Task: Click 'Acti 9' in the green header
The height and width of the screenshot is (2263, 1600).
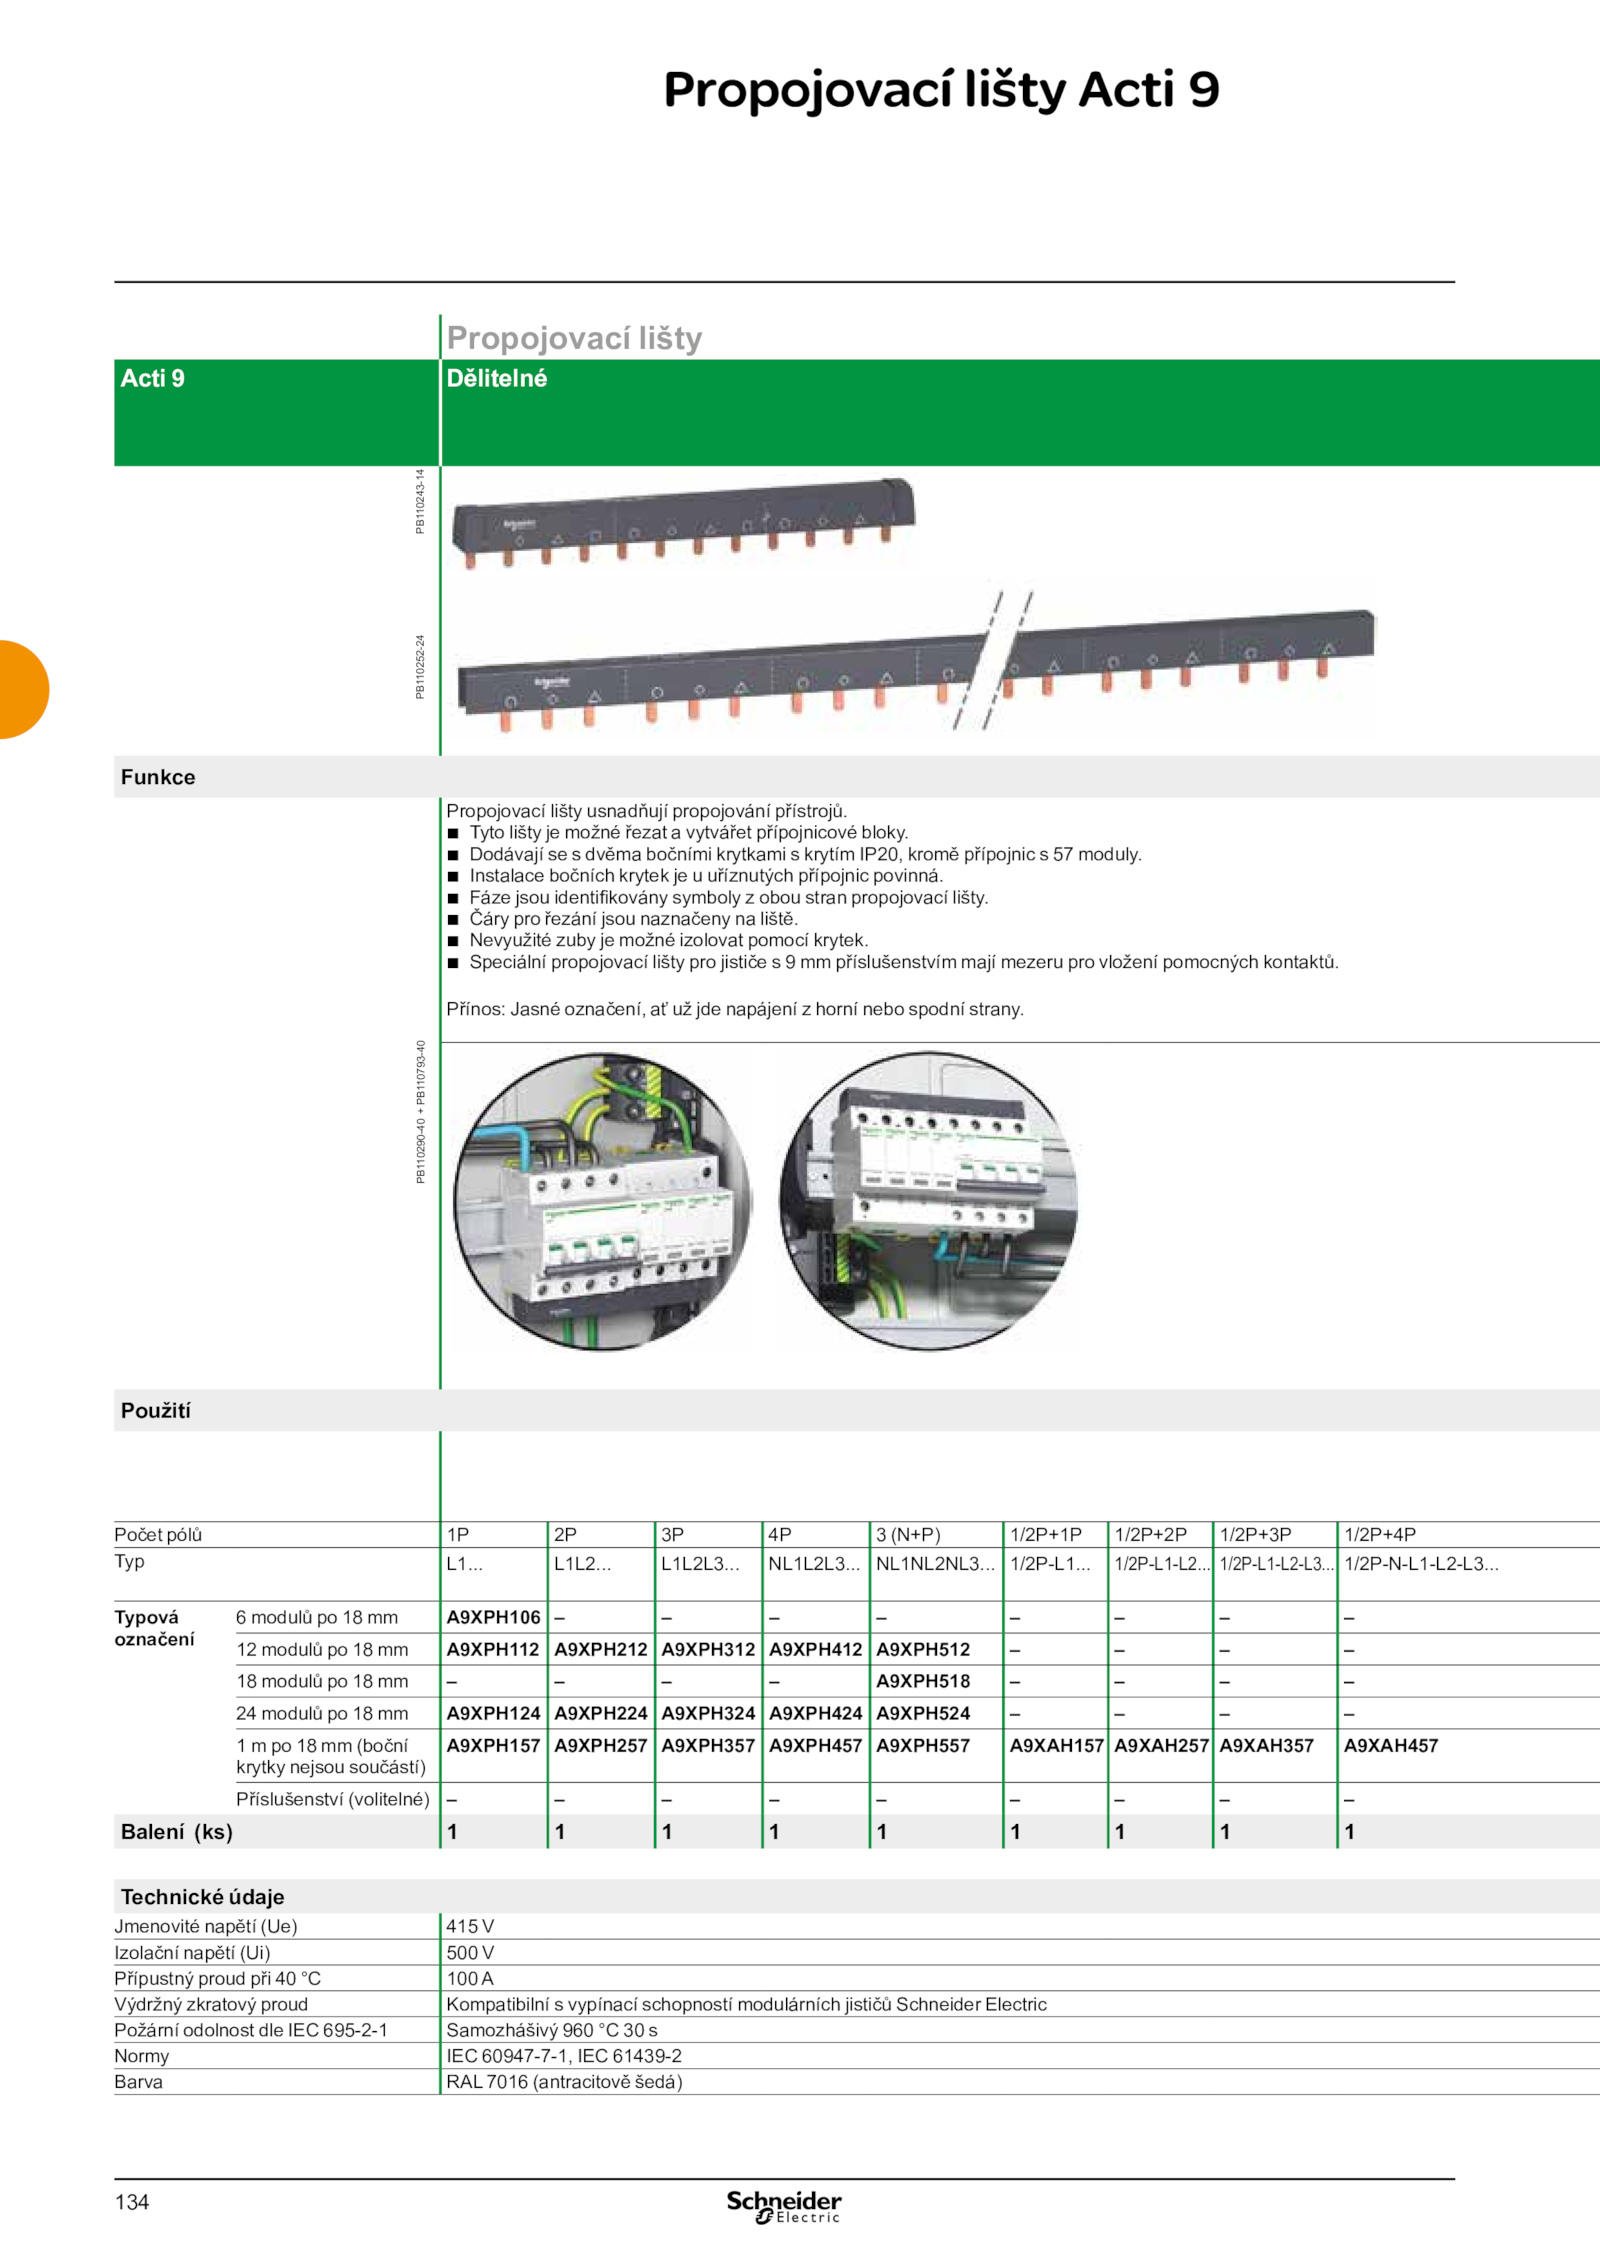Action: 153,378
